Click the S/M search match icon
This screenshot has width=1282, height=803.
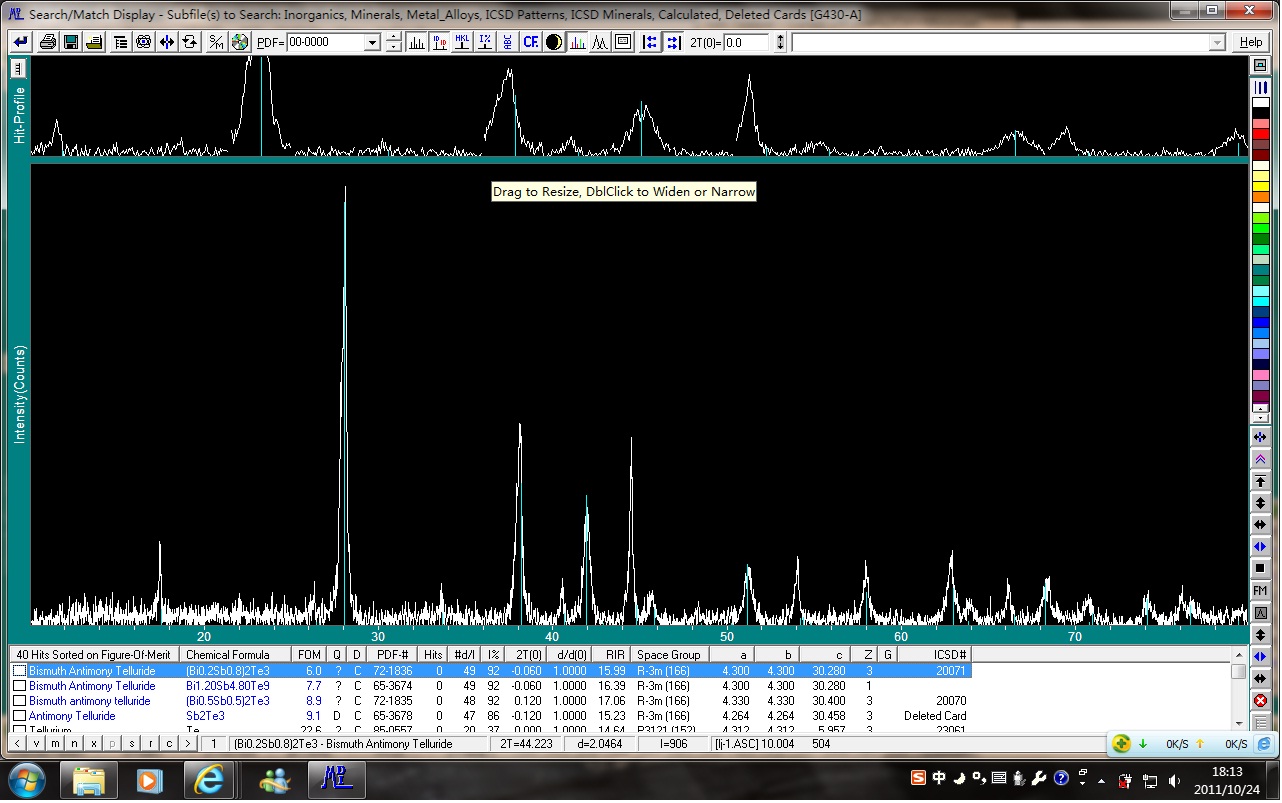(x=216, y=42)
